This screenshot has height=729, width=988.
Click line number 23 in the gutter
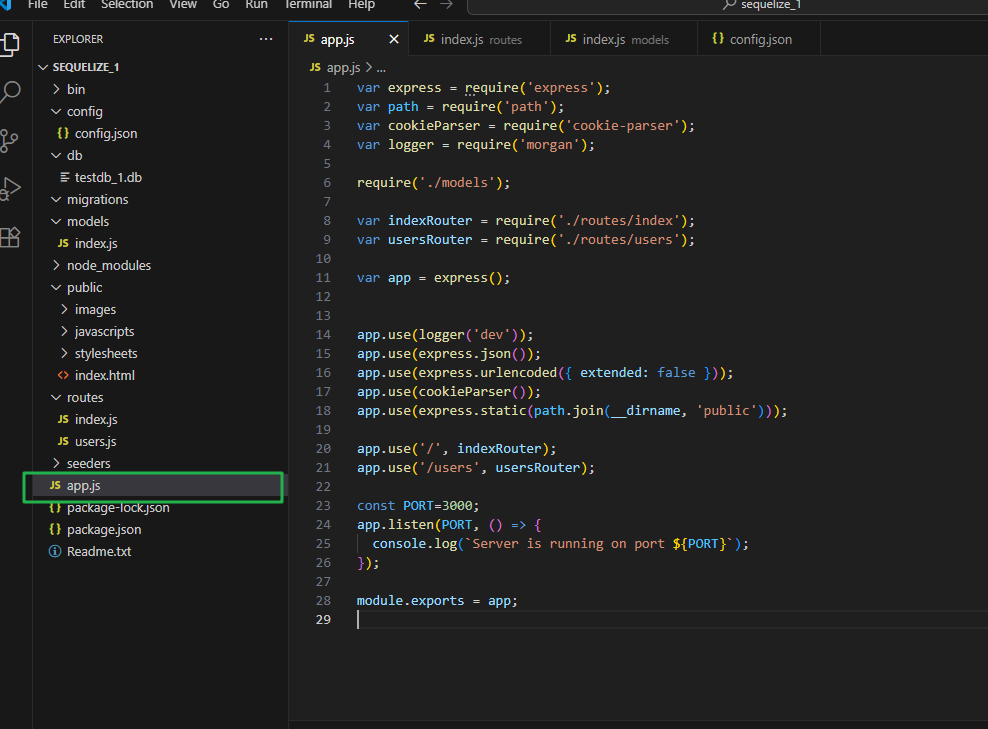click(x=323, y=505)
